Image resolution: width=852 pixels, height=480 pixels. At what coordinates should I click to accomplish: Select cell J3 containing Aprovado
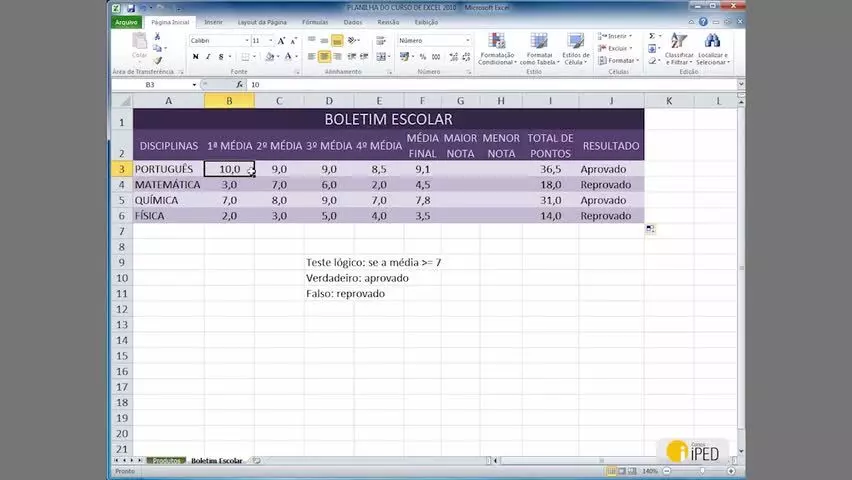(x=611, y=169)
